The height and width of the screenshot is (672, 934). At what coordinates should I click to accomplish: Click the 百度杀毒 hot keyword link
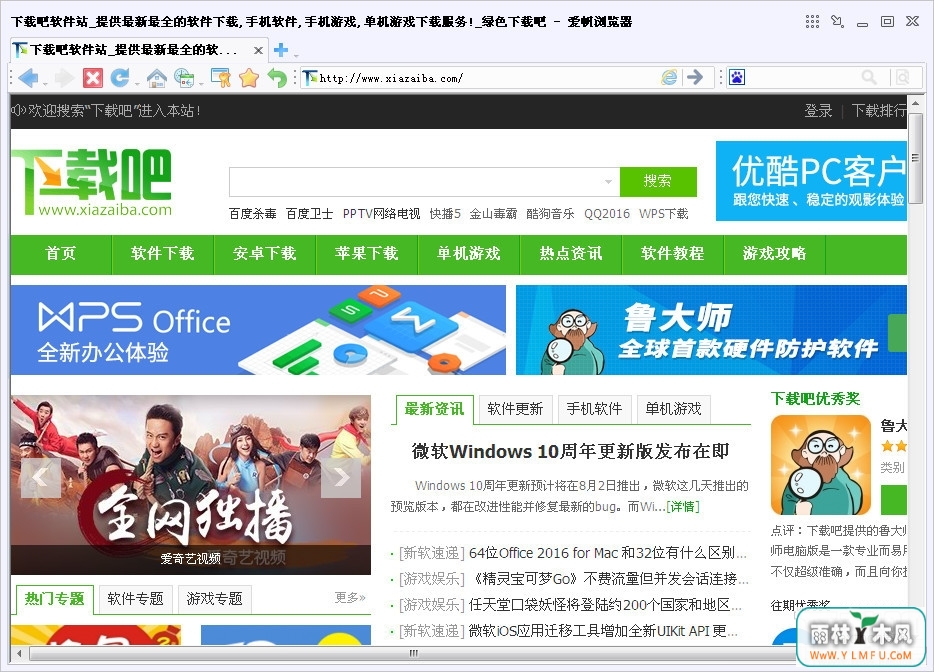[x=253, y=214]
